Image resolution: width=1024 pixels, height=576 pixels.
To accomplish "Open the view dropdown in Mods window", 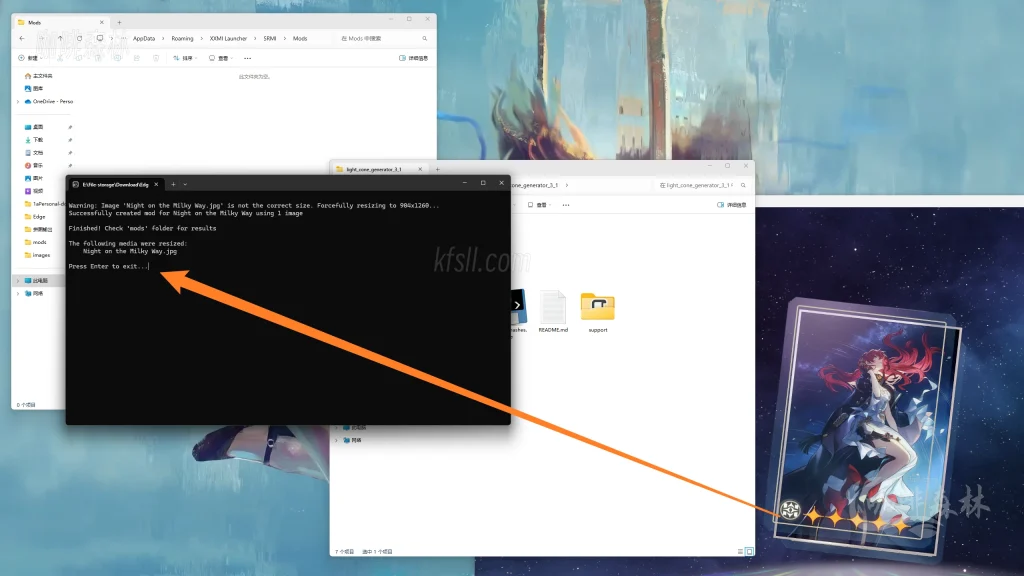I will [x=221, y=58].
